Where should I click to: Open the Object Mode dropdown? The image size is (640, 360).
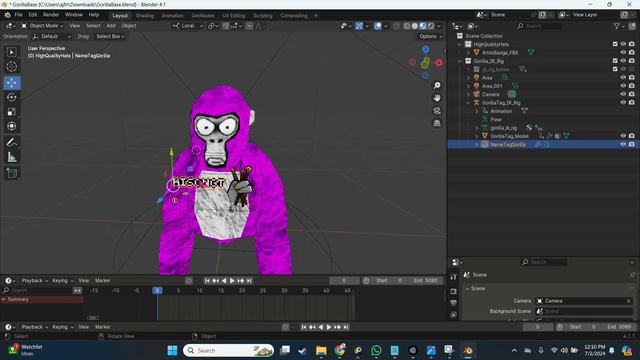tap(42, 26)
